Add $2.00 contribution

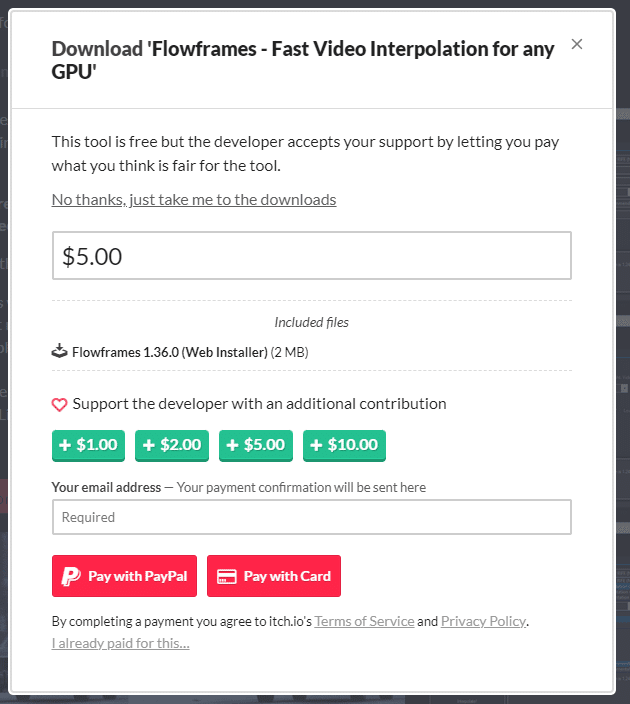click(x=172, y=445)
